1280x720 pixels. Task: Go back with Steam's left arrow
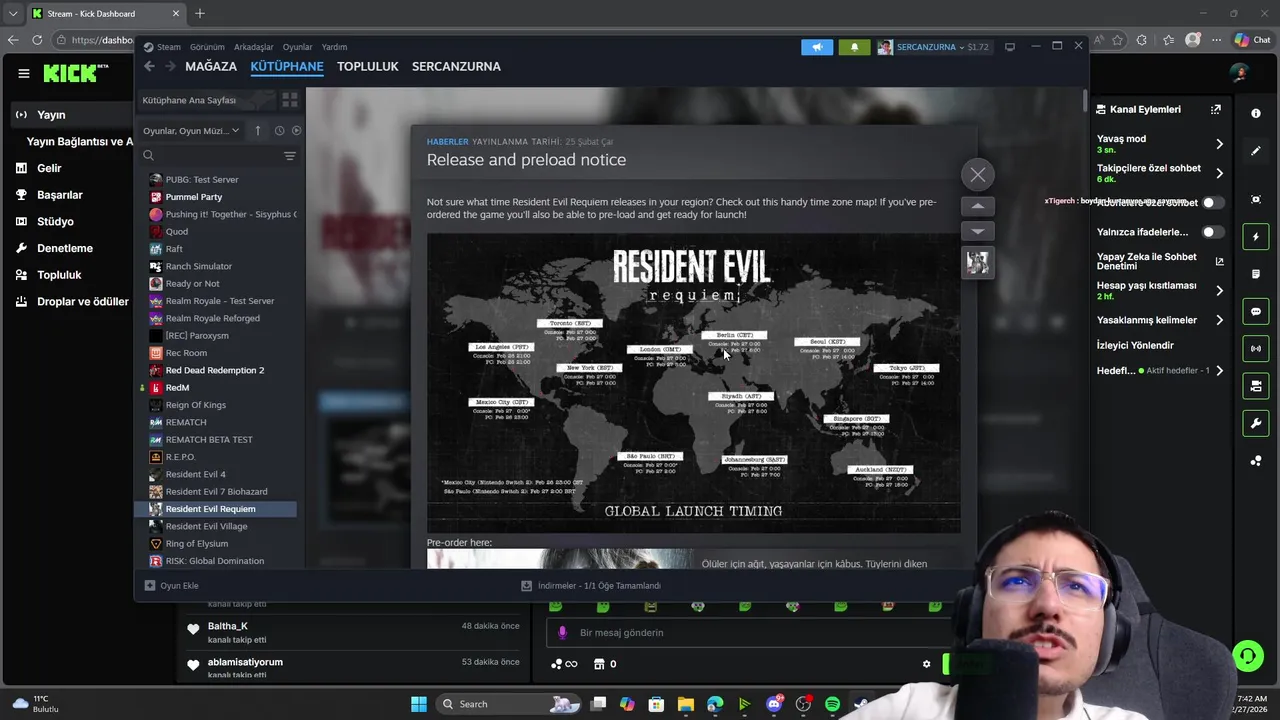[x=149, y=66]
